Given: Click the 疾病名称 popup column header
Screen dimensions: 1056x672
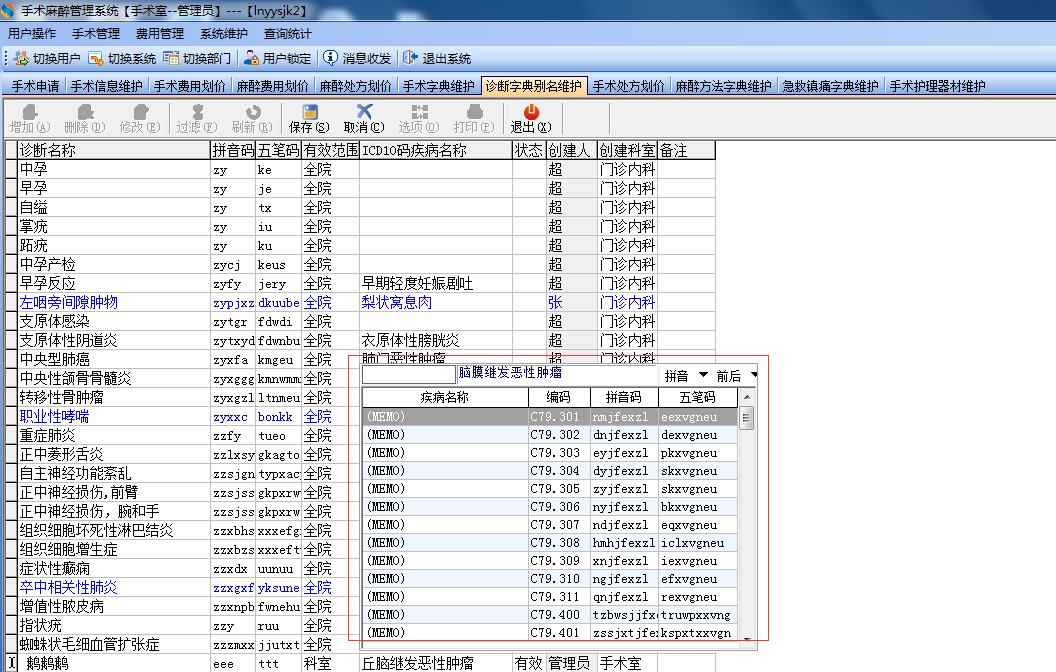Looking at the screenshot, I should [444, 397].
